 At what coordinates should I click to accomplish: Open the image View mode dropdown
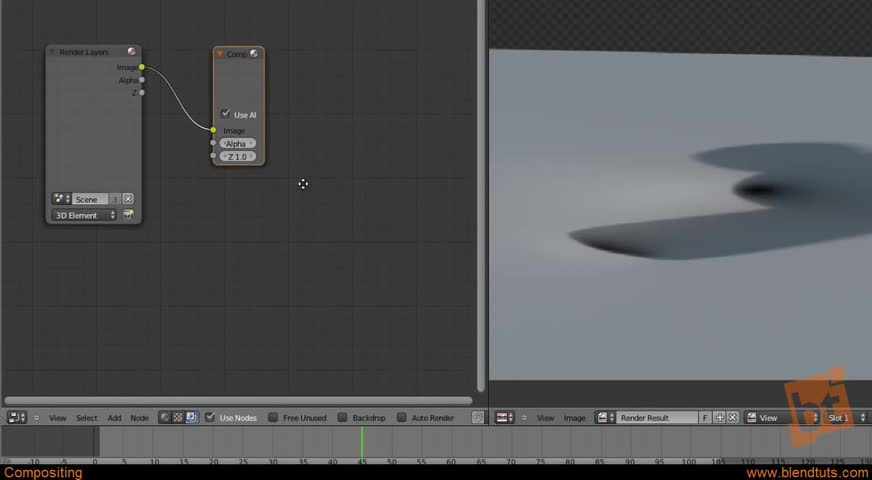[781, 417]
